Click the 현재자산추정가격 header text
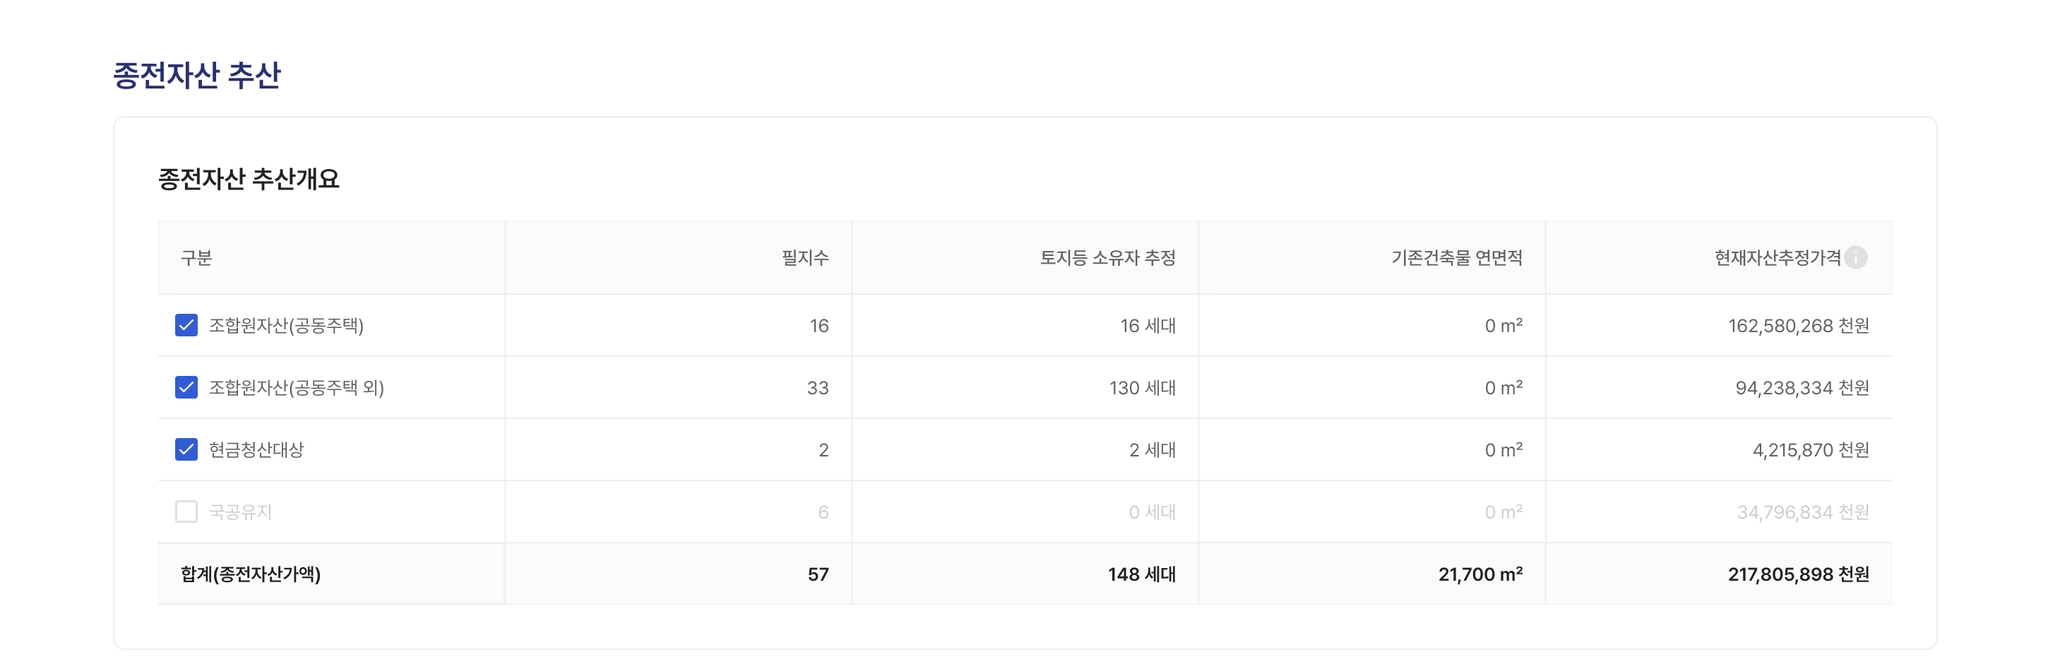Image resolution: width=2048 pixels, height=665 pixels. point(1777,258)
